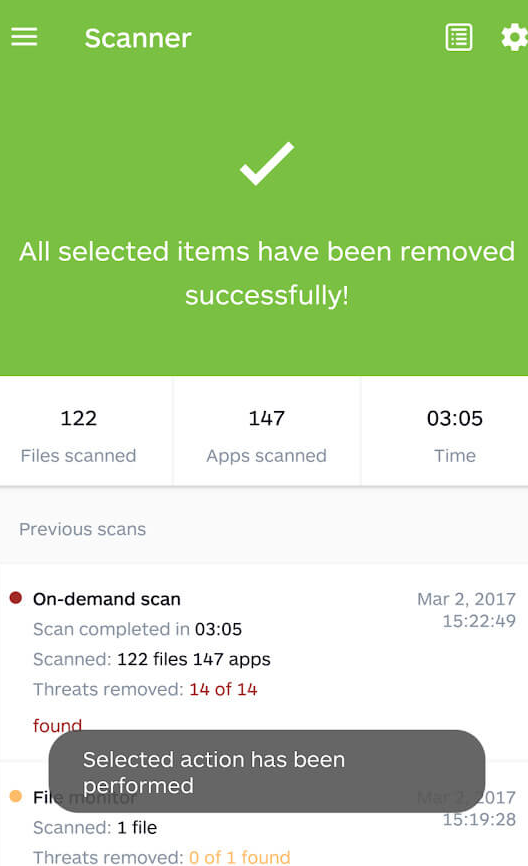Open the hamburger navigation menu
528x866 pixels.
[24, 38]
